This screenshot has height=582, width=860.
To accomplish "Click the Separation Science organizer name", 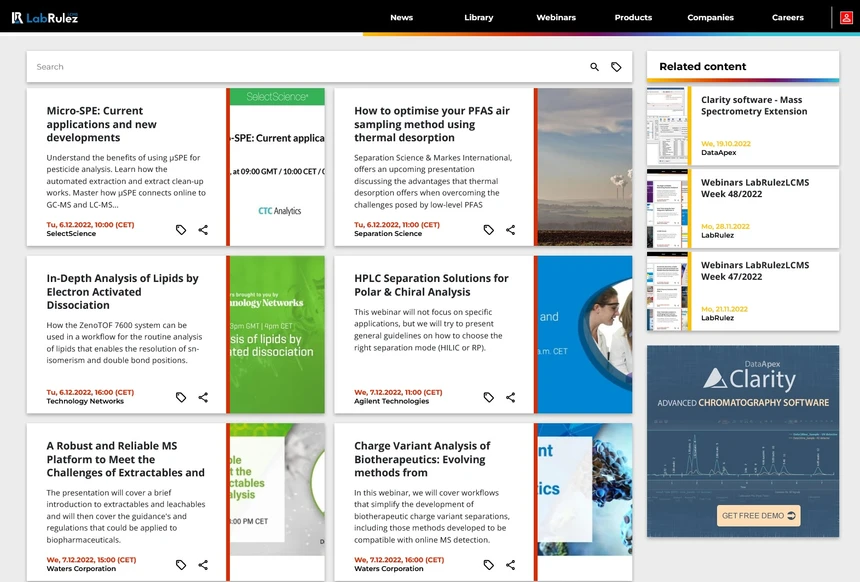I will coord(388,234).
